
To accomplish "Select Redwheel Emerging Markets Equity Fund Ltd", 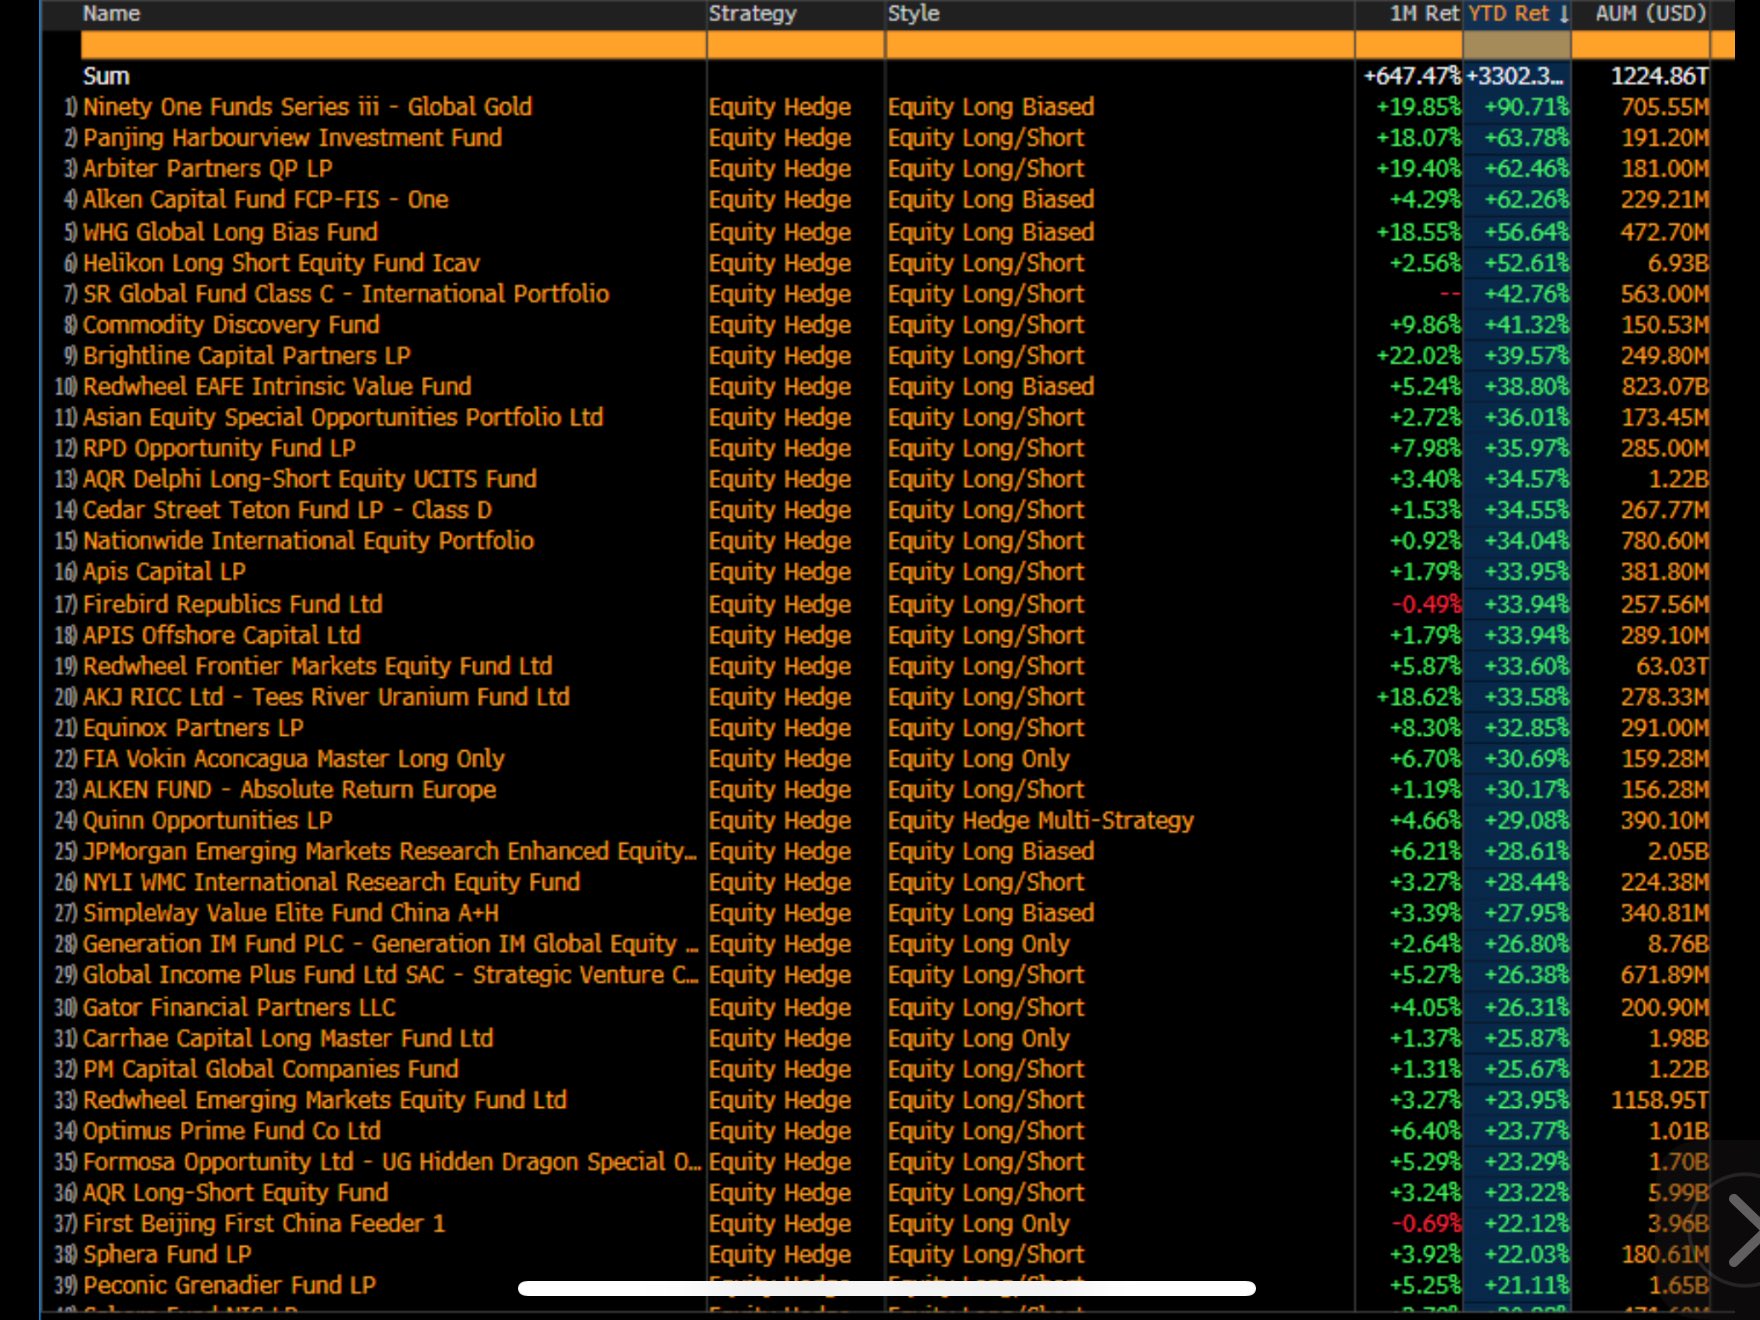I will tap(325, 1102).
